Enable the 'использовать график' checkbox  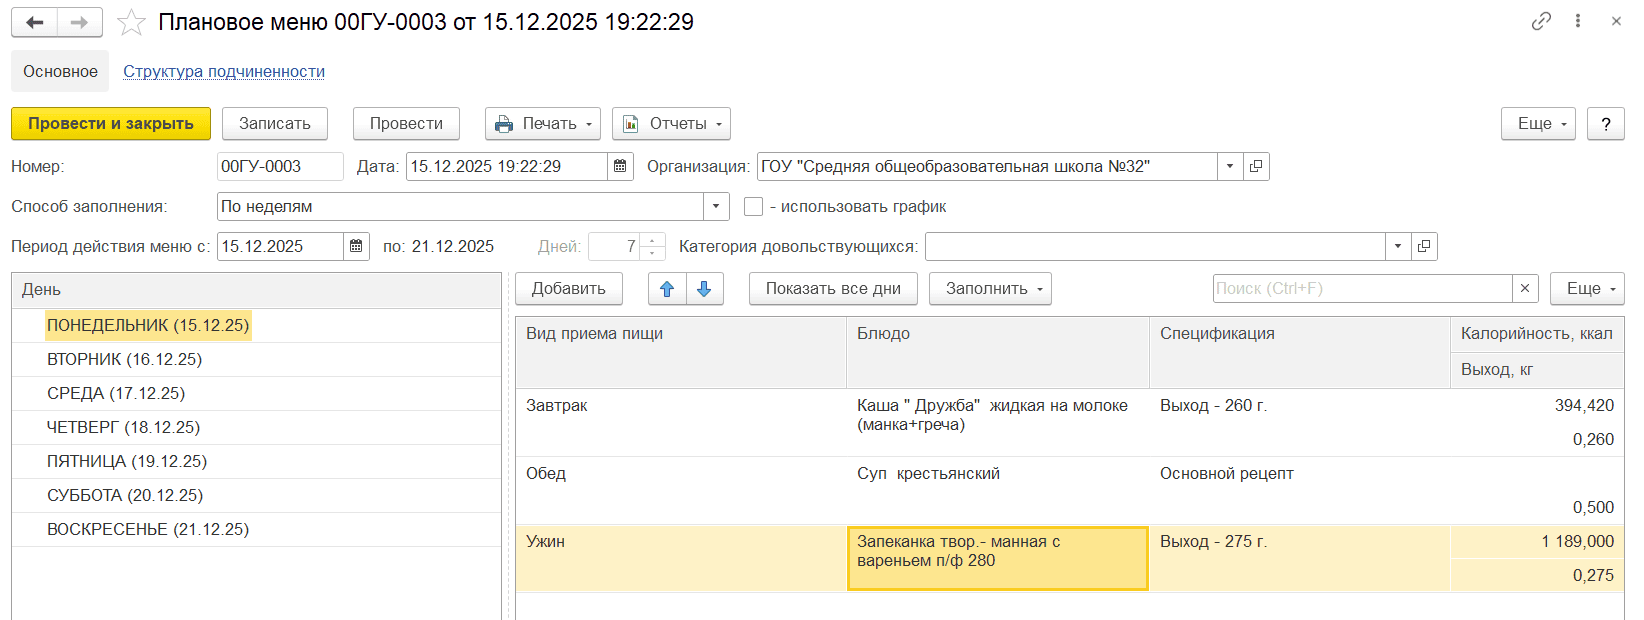[x=754, y=207]
